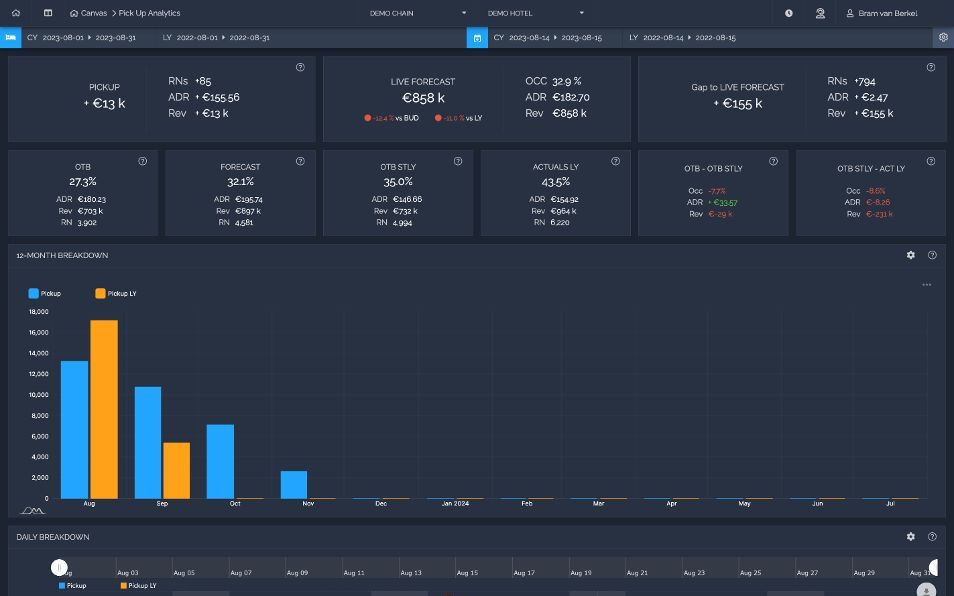Click the blue bed stay-dates icon

click(x=10, y=37)
